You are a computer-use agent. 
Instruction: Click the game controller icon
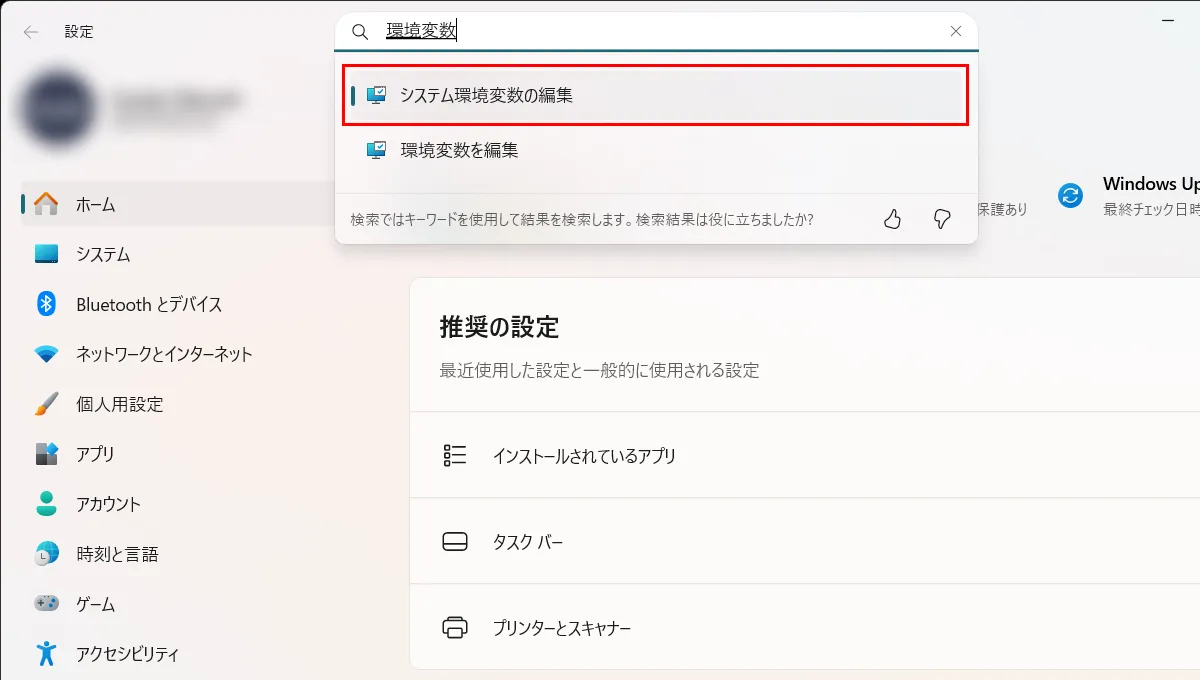pos(47,604)
